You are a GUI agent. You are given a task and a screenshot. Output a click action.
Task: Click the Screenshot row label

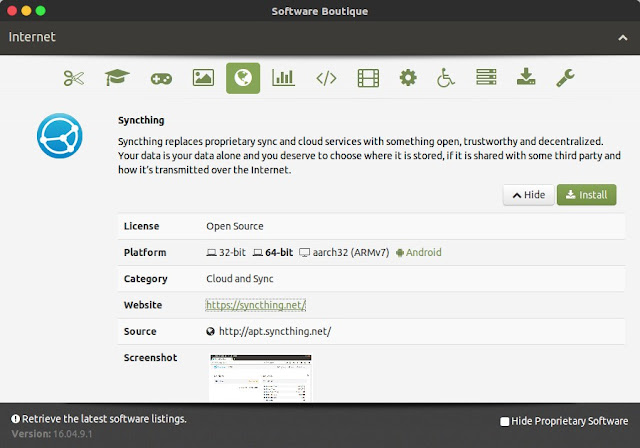(150, 358)
